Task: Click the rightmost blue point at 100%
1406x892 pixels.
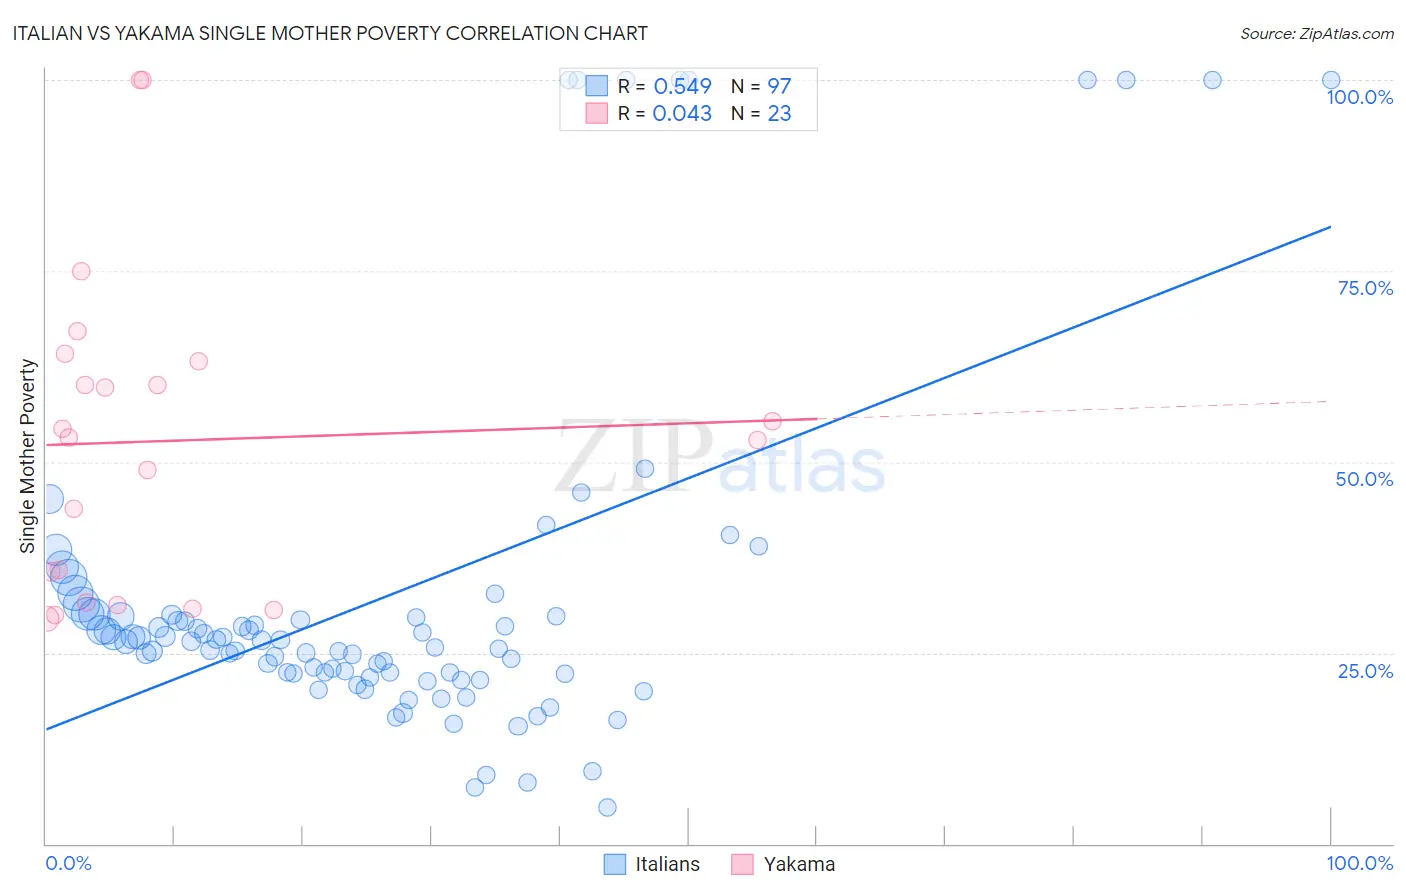Action: pos(1331,80)
